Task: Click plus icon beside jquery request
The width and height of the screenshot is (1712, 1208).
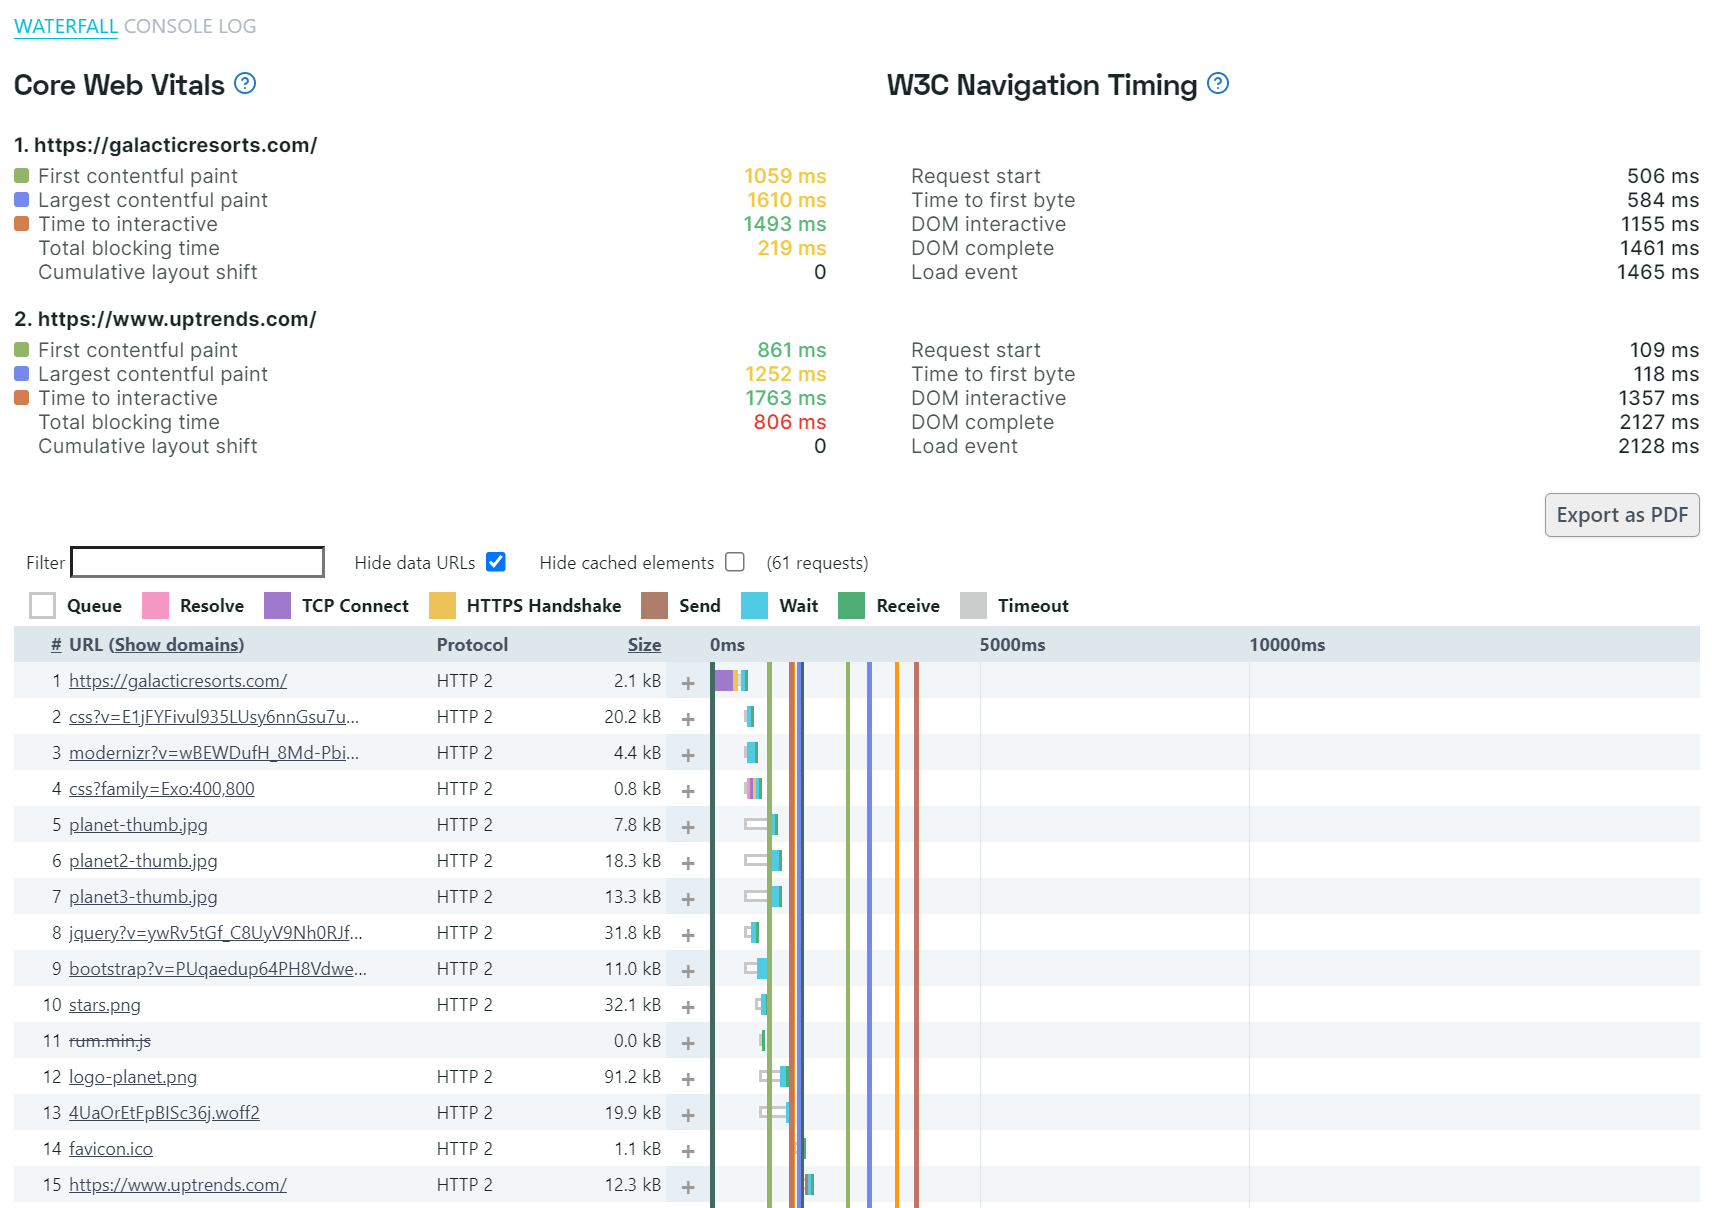Action: (x=688, y=935)
